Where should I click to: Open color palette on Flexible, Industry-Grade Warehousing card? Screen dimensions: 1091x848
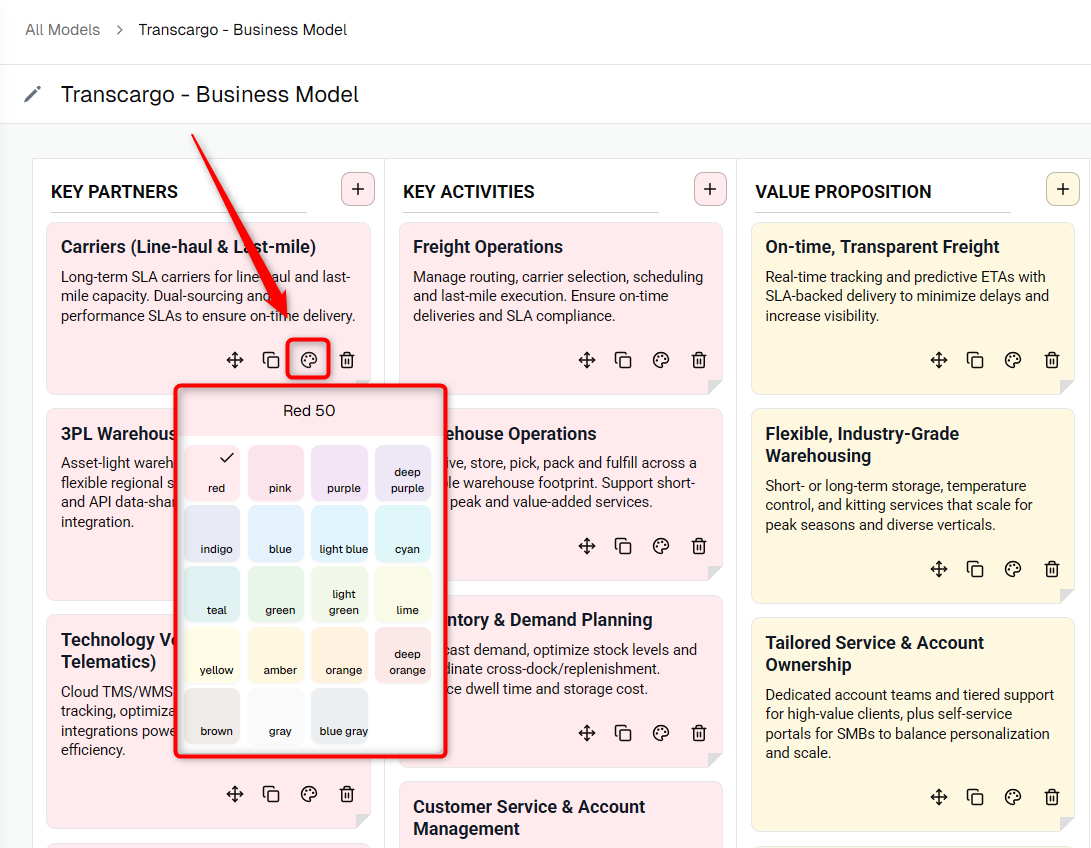click(1012, 569)
